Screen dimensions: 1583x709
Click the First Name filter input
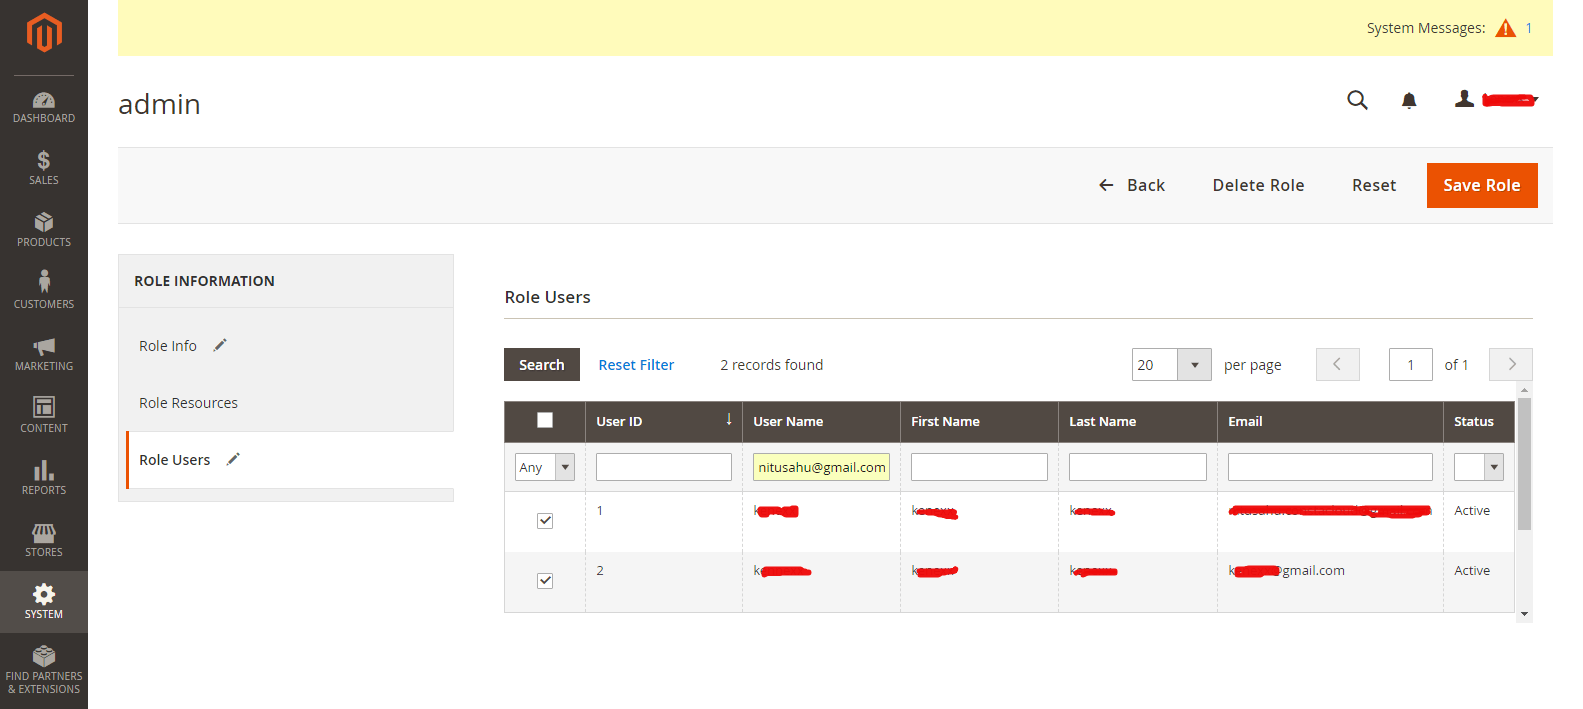point(979,467)
